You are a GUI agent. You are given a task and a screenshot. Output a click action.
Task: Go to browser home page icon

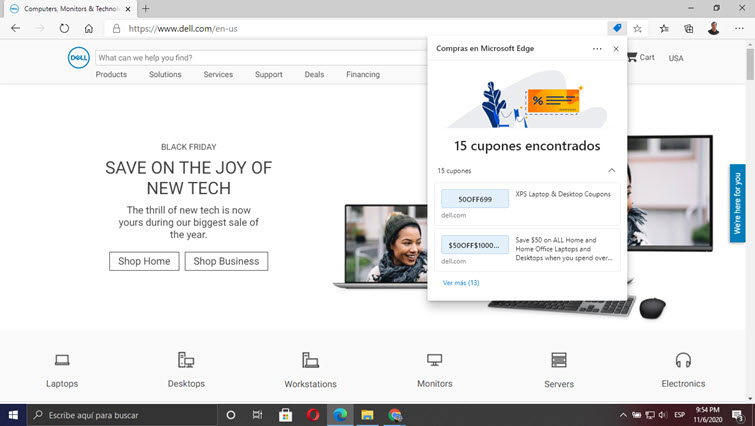[x=89, y=29]
